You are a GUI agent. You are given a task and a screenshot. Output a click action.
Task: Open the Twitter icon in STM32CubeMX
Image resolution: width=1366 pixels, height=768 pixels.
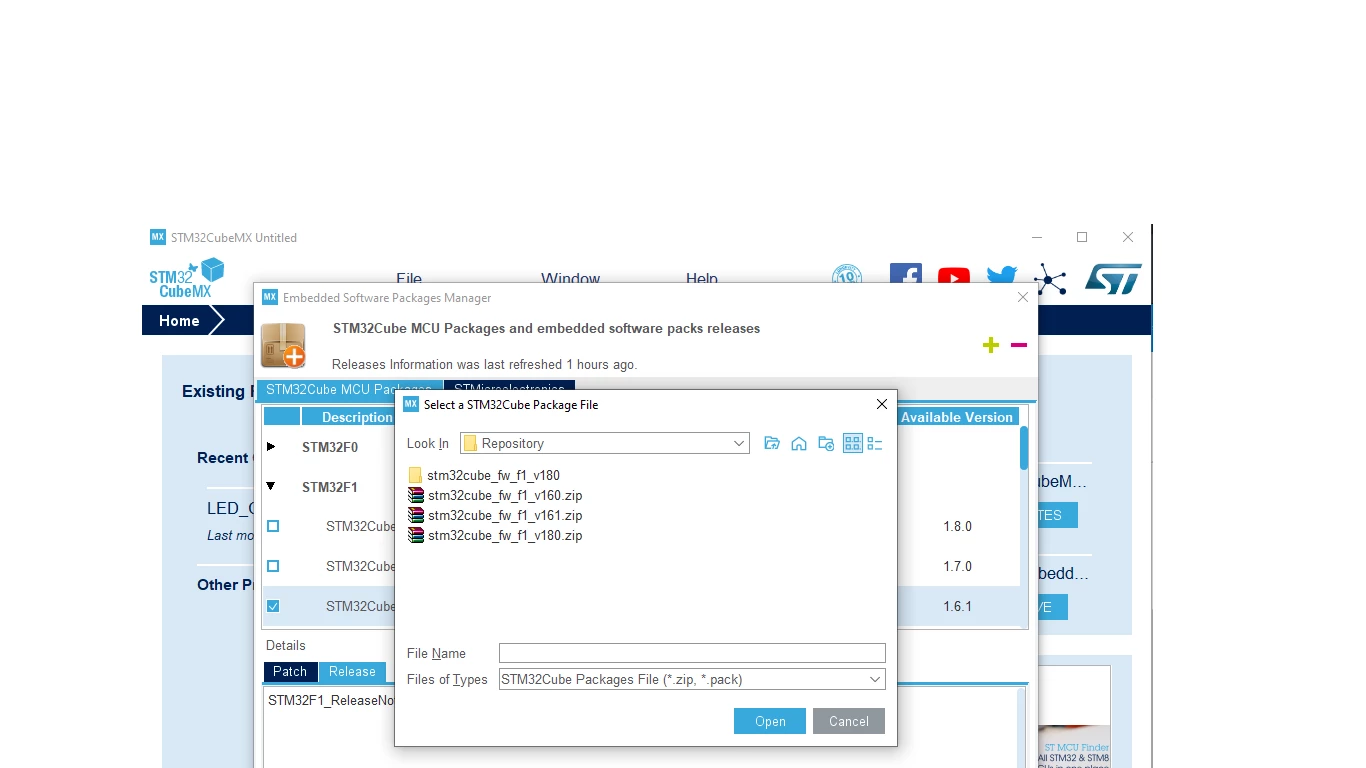(x=1001, y=276)
